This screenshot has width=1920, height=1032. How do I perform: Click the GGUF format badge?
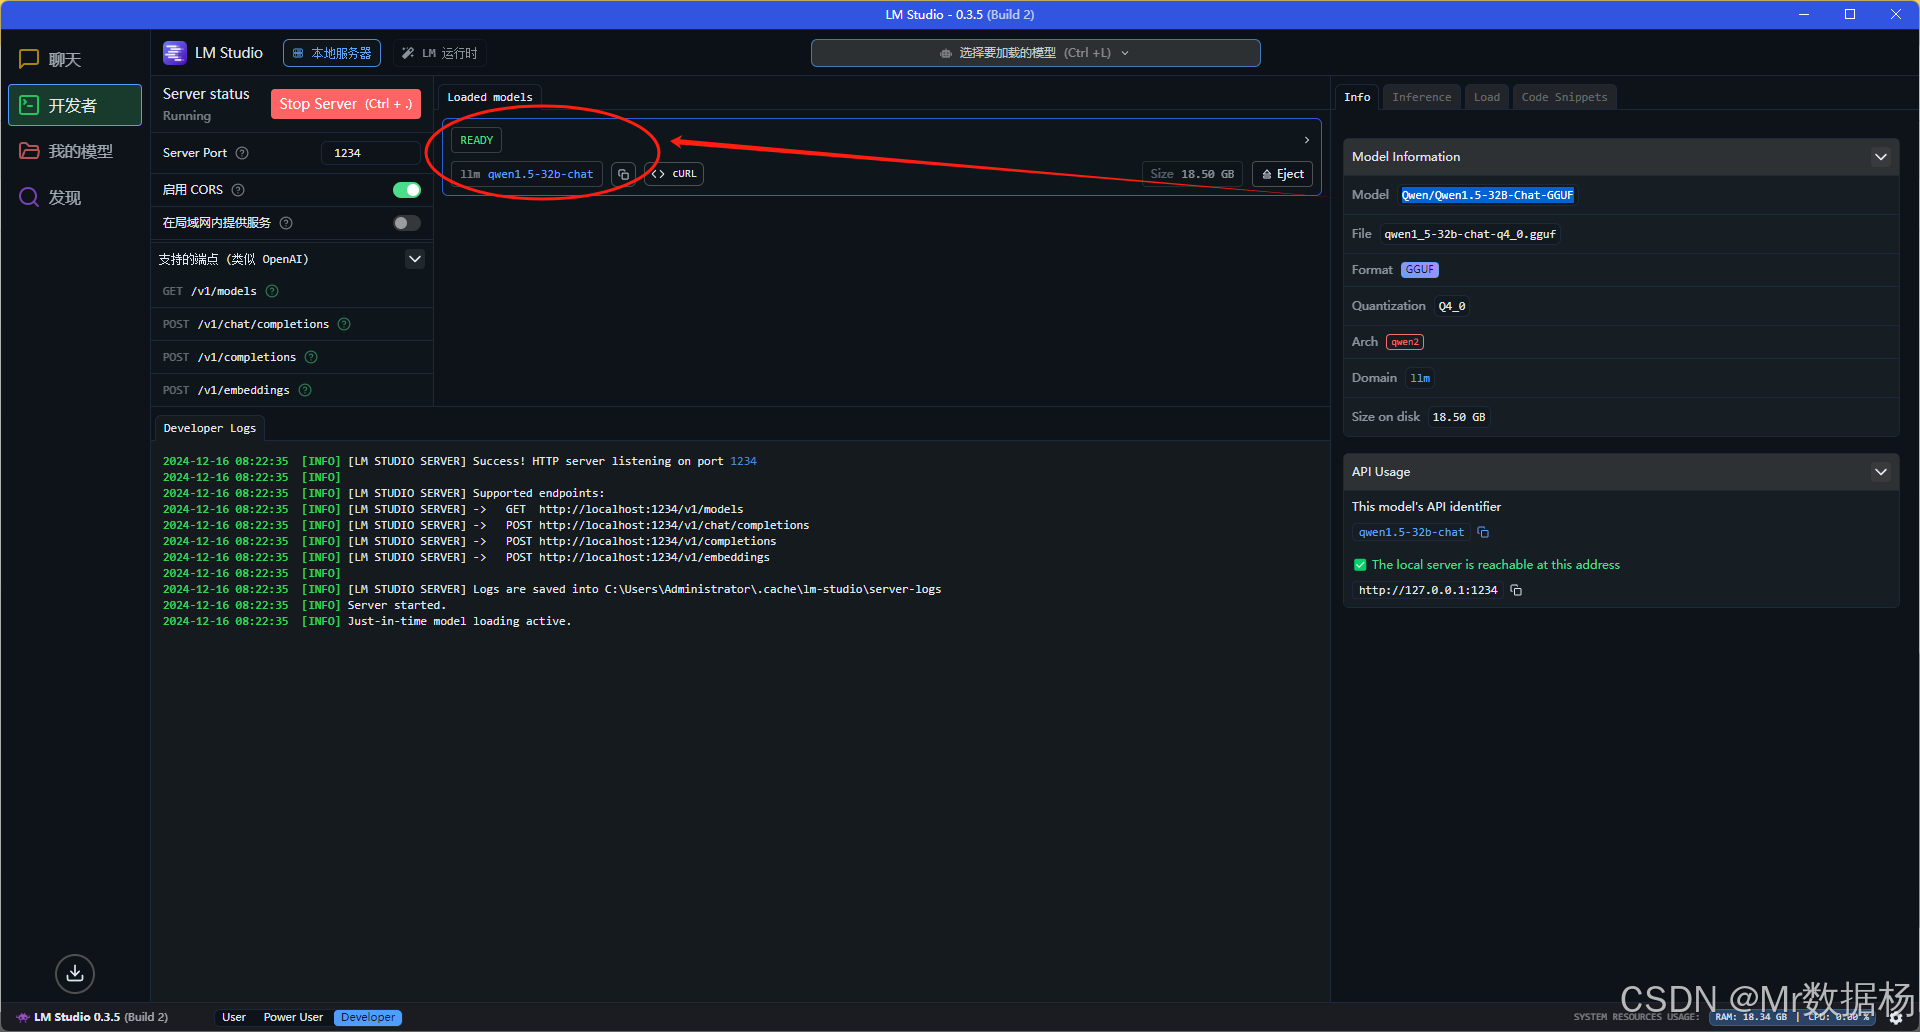(1419, 270)
